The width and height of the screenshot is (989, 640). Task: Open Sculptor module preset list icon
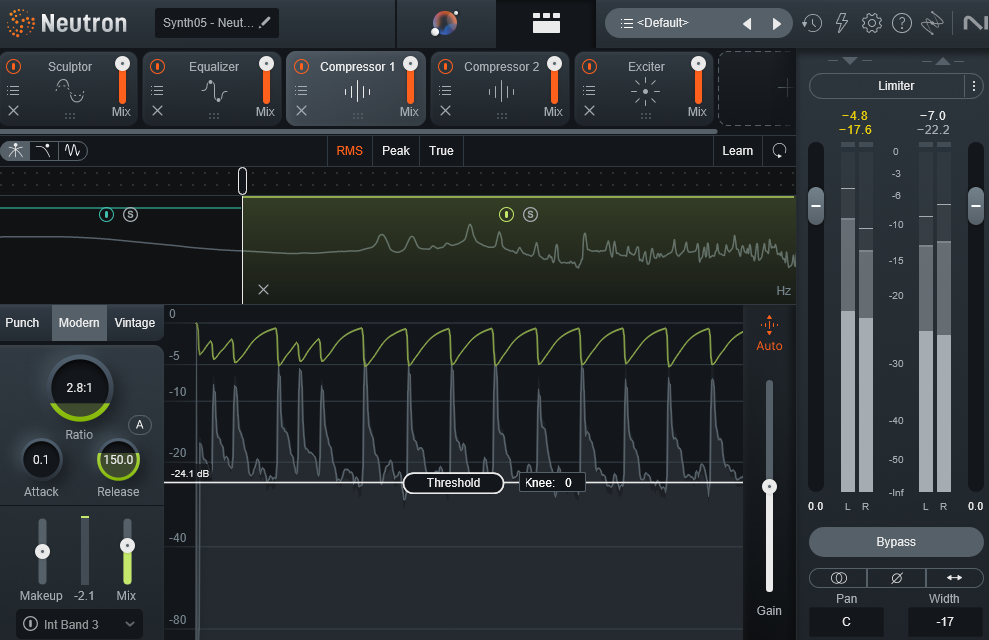coord(13,90)
